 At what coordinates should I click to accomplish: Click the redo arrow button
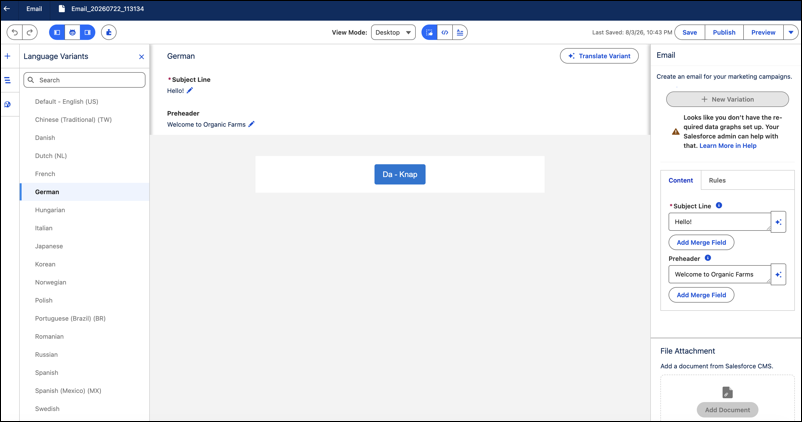[30, 32]
